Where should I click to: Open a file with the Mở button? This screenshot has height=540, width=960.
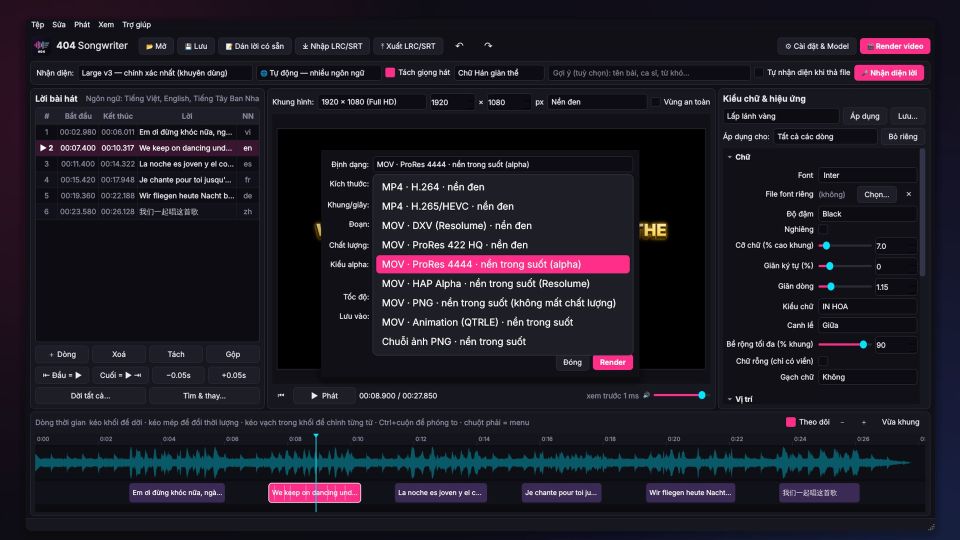(x=156, y=46)
